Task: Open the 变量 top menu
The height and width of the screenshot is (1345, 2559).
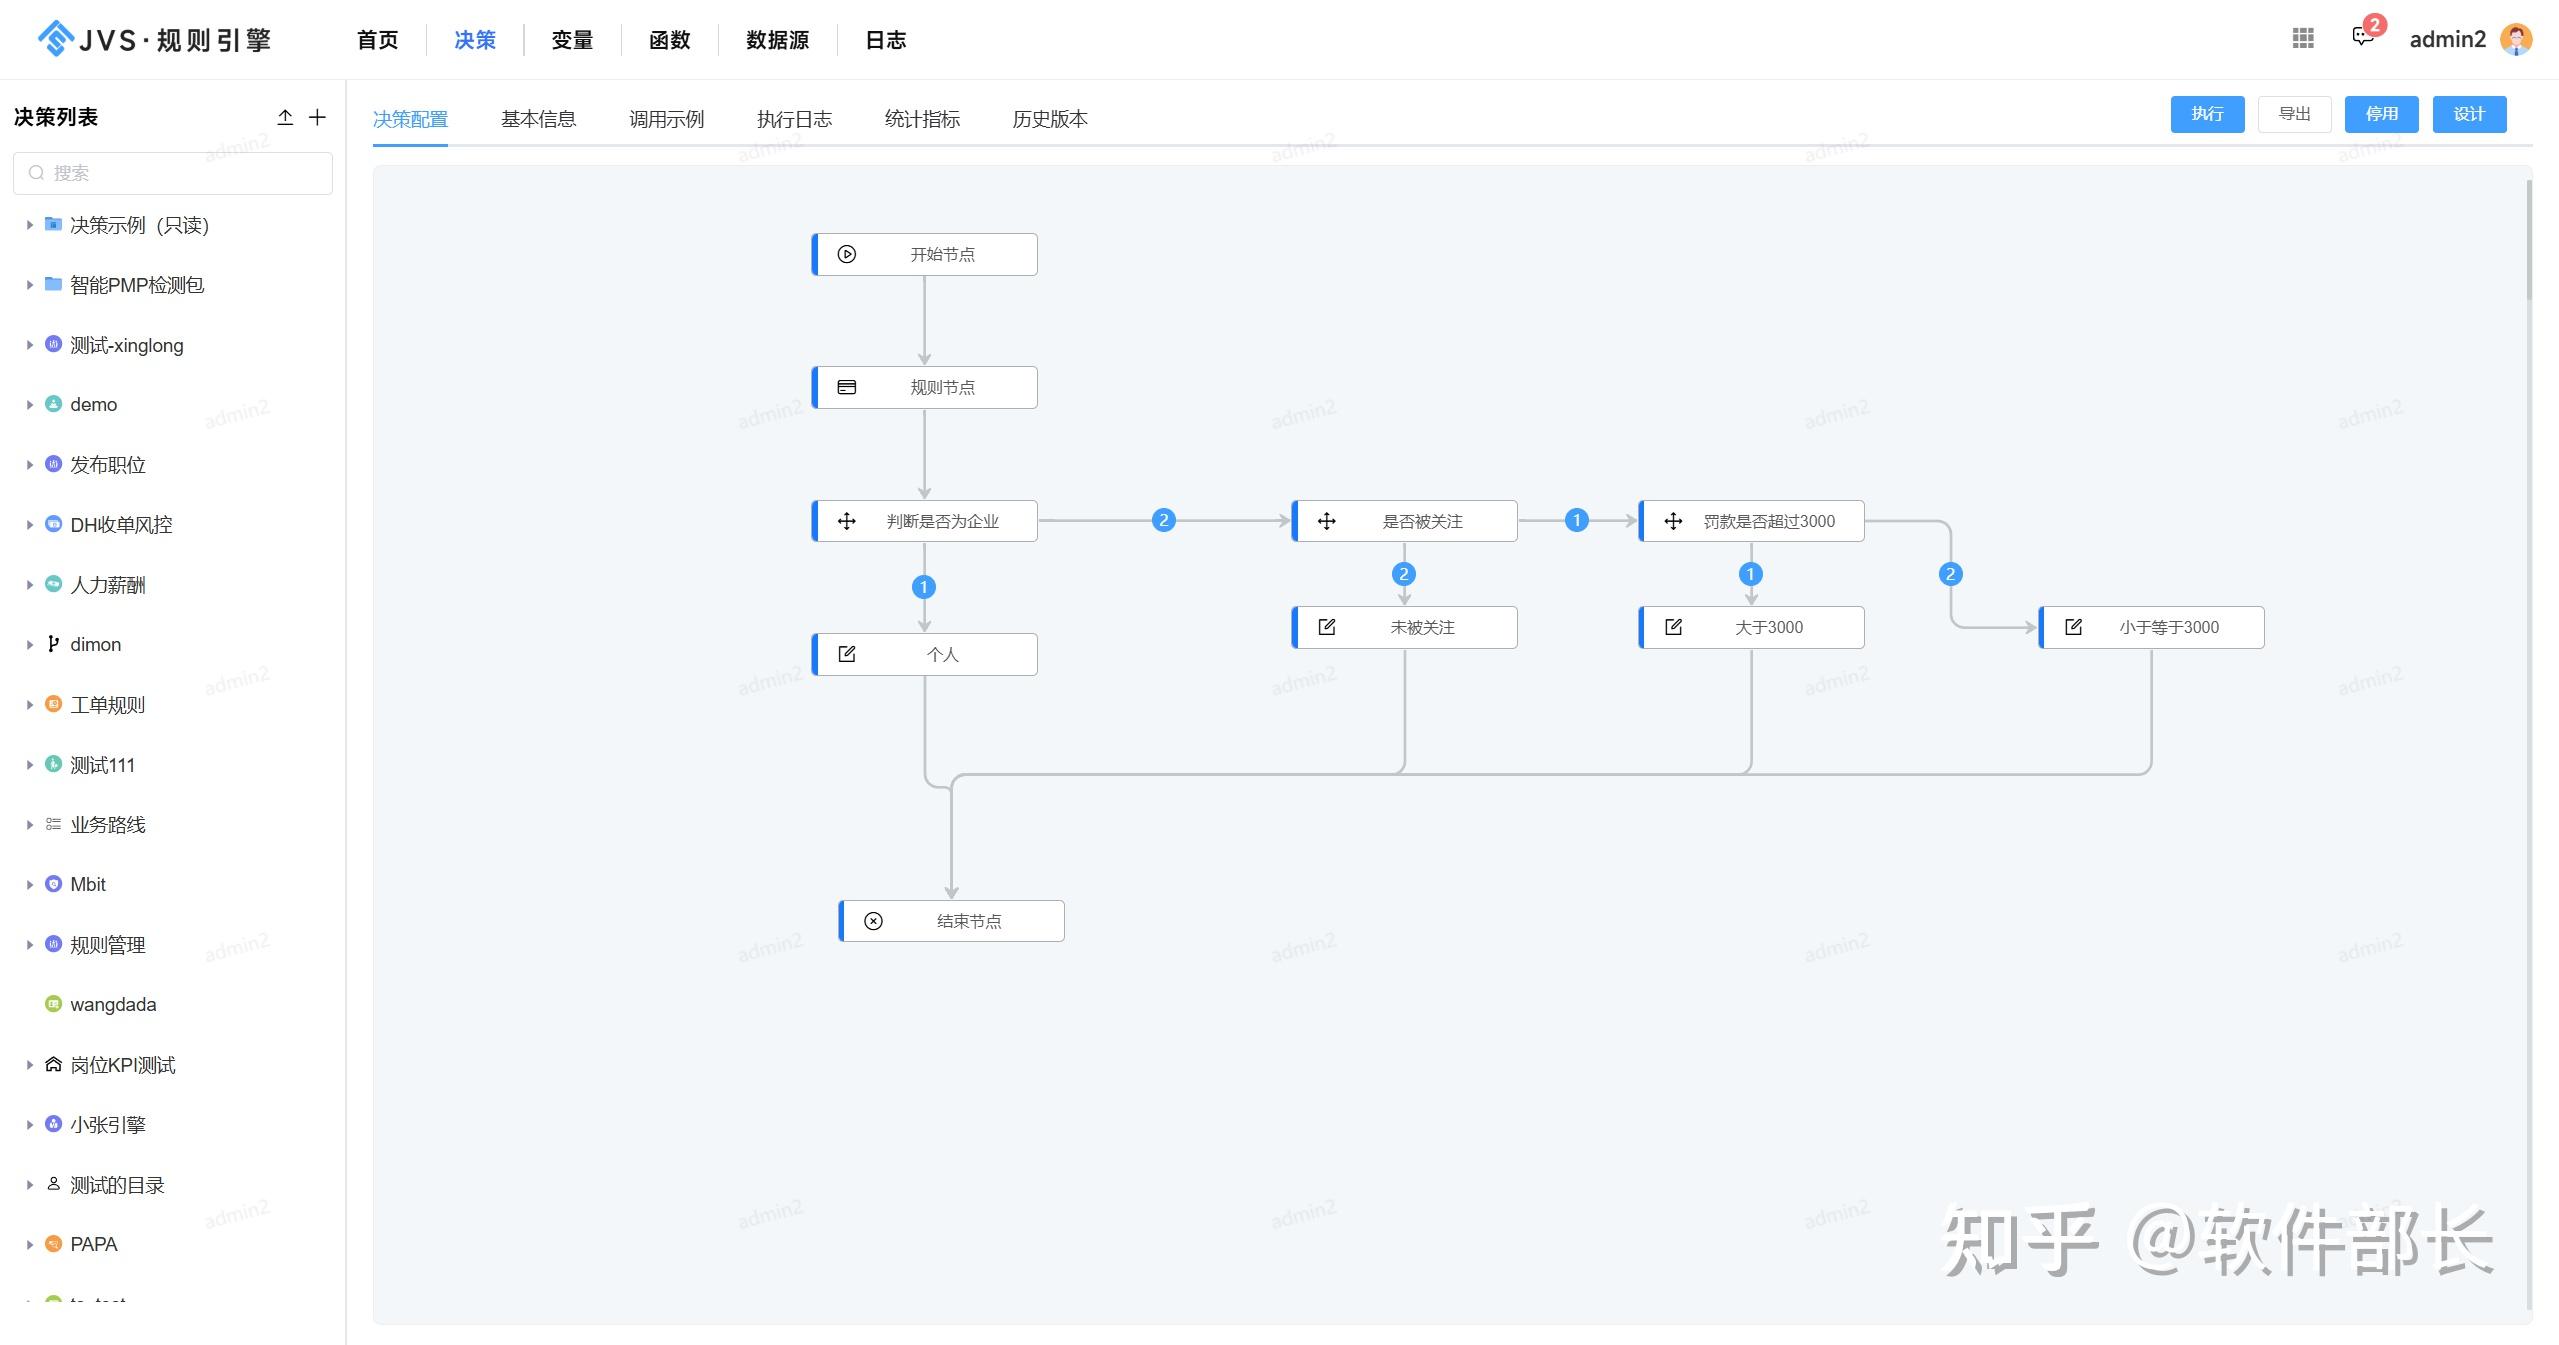Action: [572, 40]
